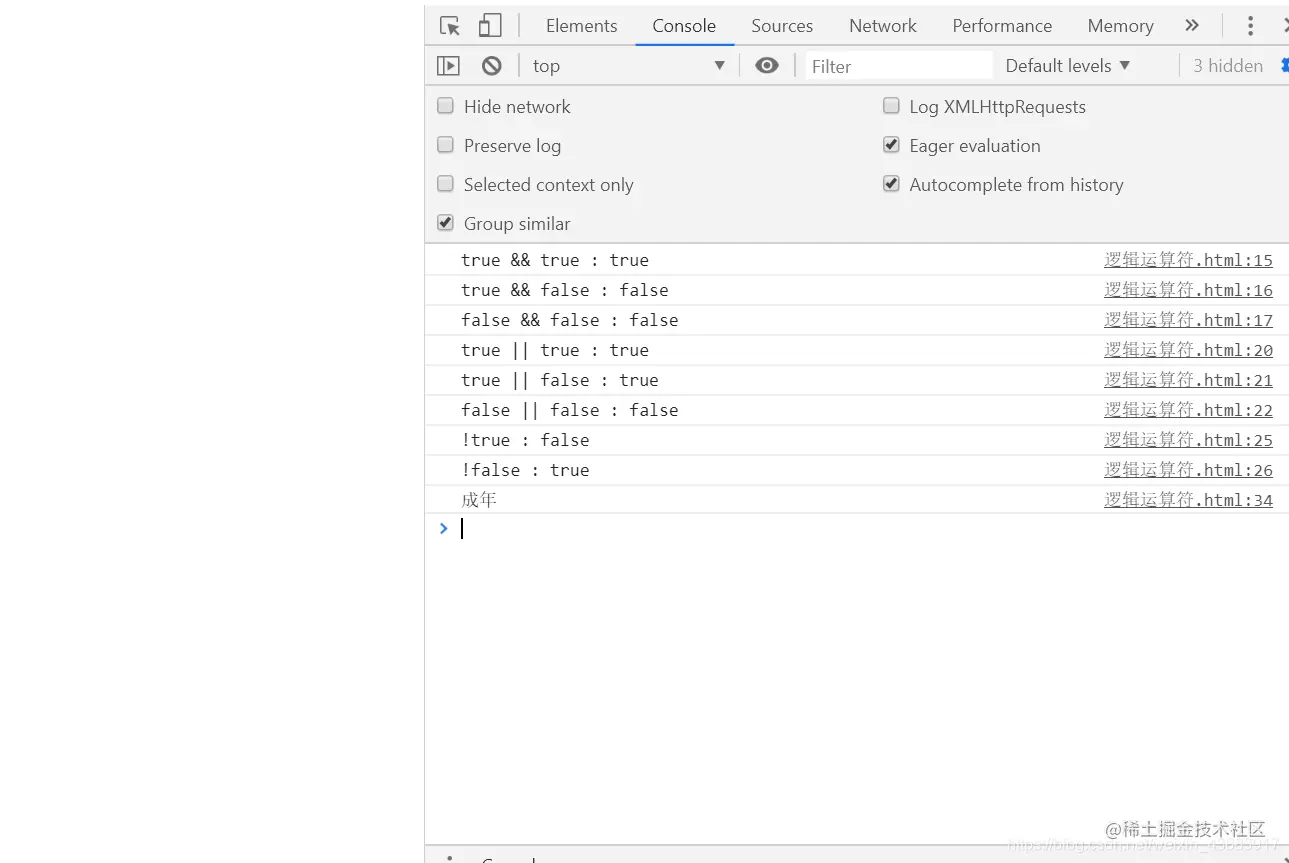Select log text 'true && false : false'
This screenshot has height=863, width=1289.
point(565,290)
